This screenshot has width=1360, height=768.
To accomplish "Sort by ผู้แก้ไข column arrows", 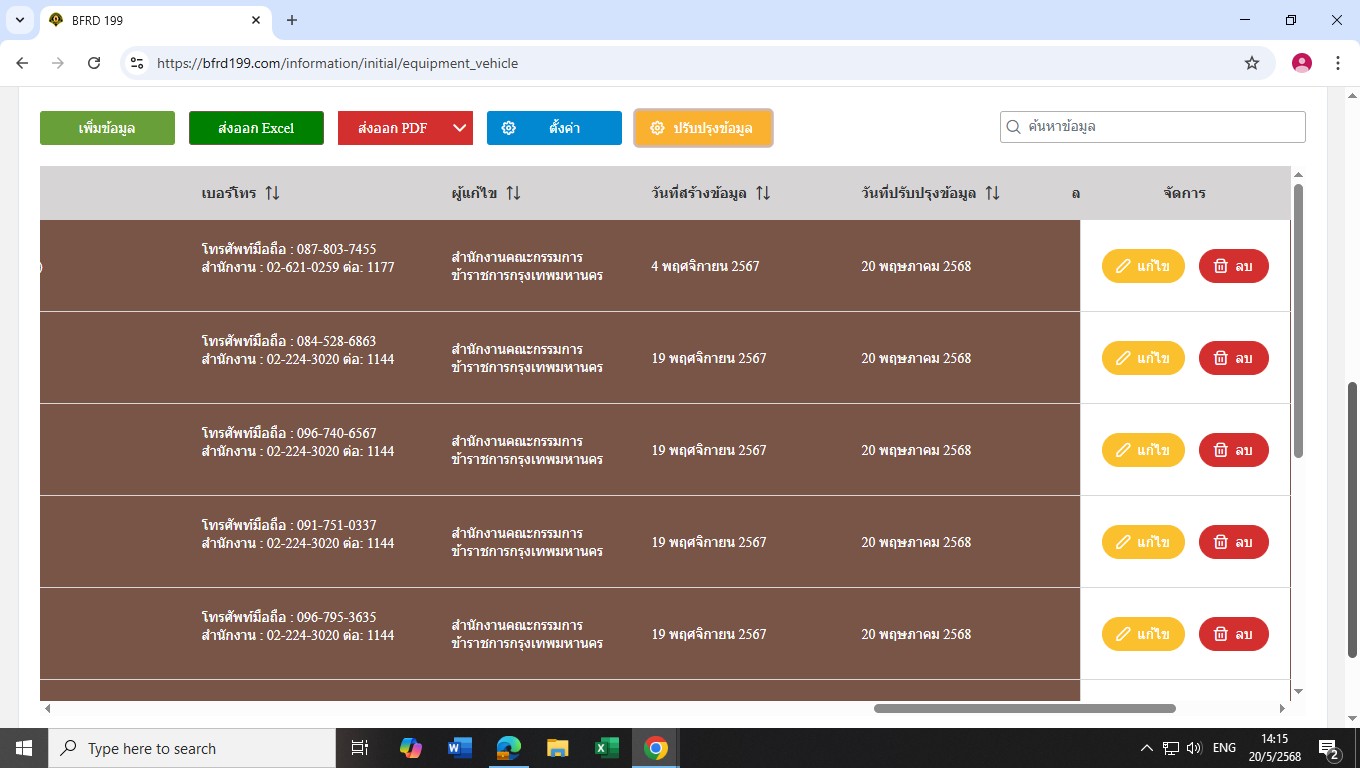I will (513, 193).
